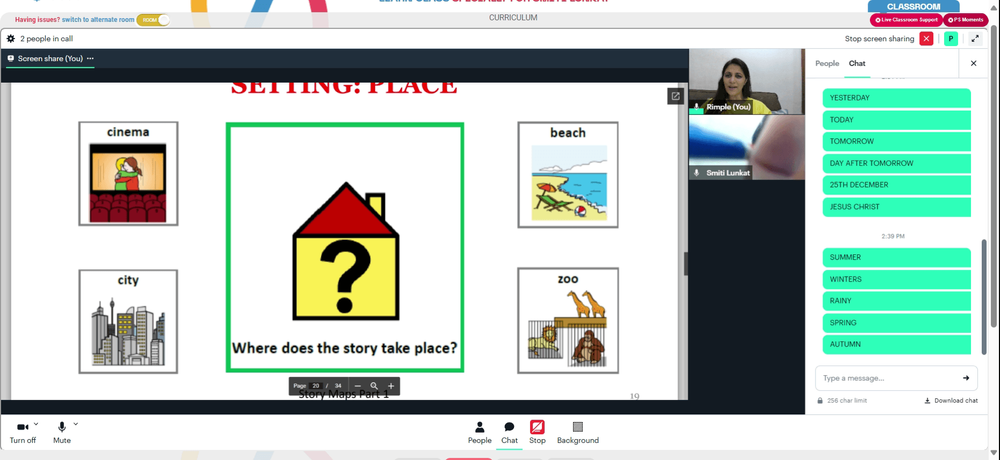Click the green P participant badge
Image resolution: width=1000 pixels, height=460 pixels.
pos(951,39)
